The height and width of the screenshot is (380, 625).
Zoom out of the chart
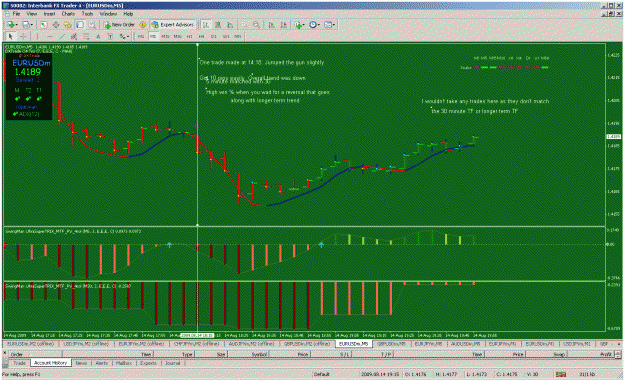257,25
